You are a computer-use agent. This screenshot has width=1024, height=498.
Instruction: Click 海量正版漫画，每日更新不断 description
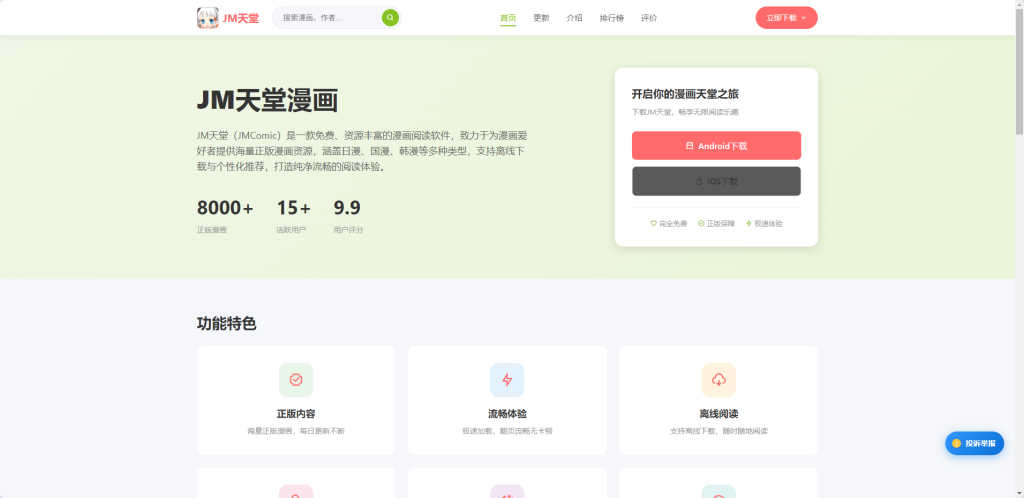coord(296,431)
